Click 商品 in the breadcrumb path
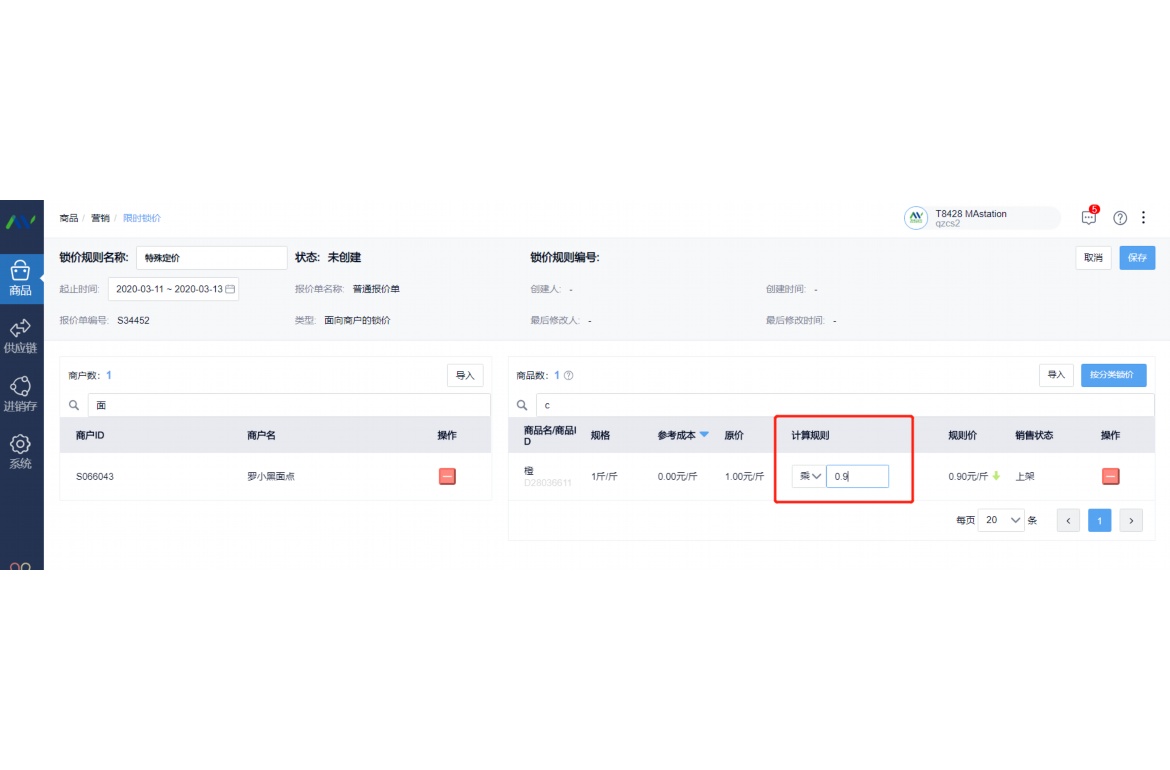1170x770 pixels. pyautogui.click(x=68, y=218)
